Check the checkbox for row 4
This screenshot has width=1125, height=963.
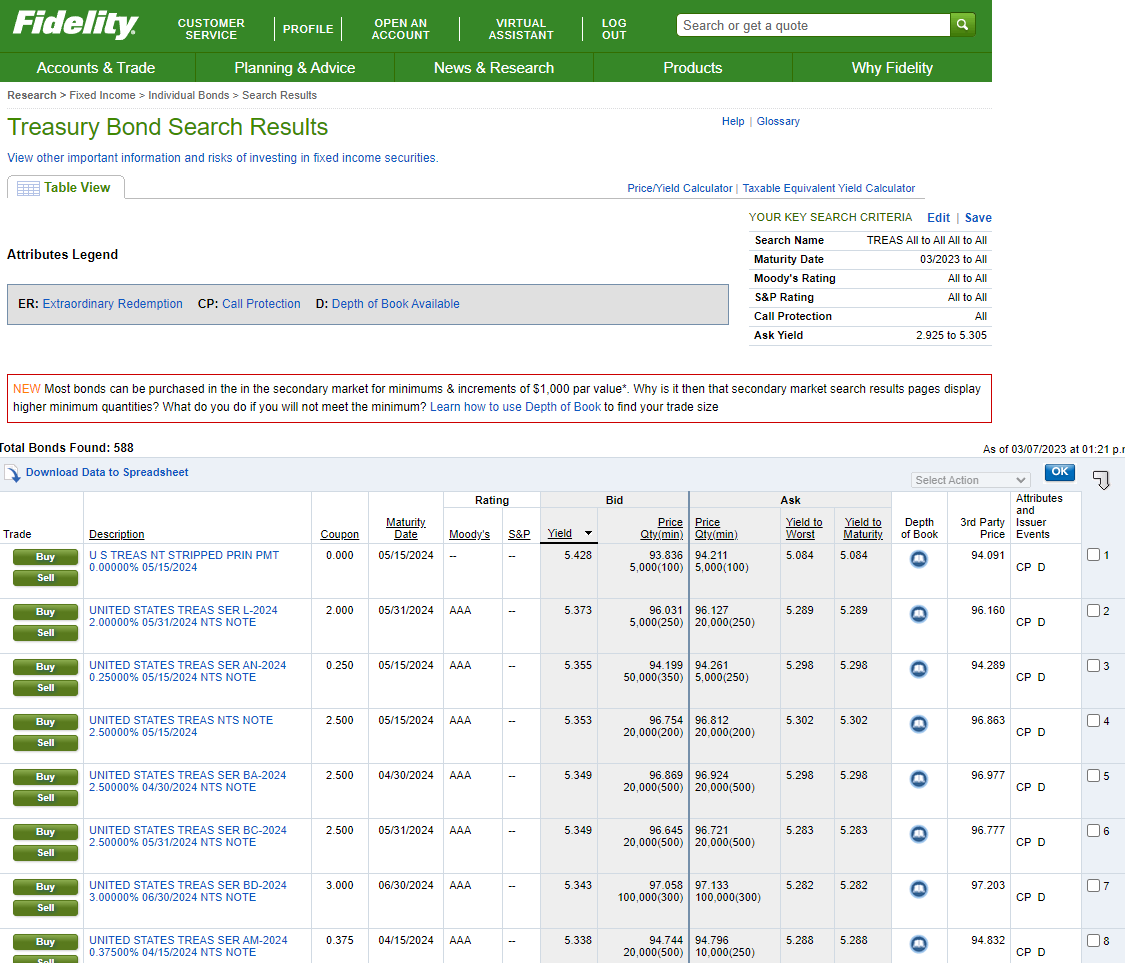click(x=1093, y=720)
